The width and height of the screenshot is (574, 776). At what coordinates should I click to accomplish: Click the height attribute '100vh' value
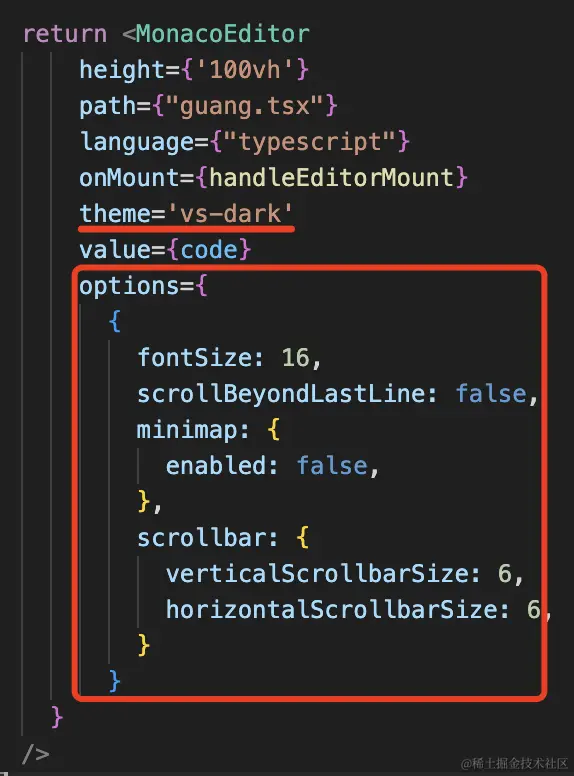click(x=245, y=69)
